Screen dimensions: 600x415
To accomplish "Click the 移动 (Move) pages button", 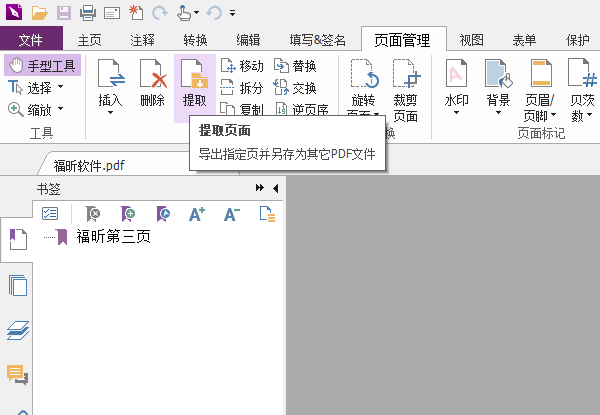I will pyautogui.click(x=241, y=66).
